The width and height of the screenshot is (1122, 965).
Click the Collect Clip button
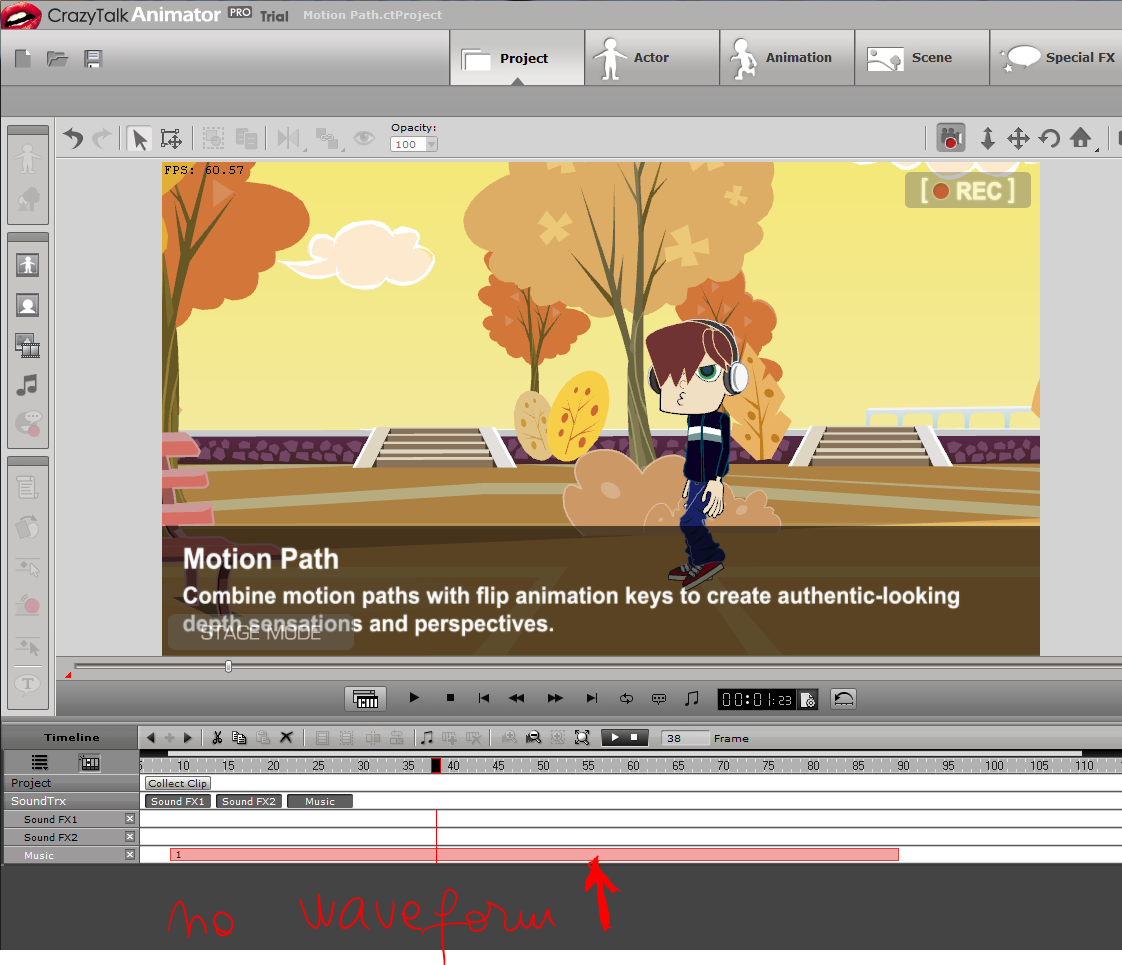[178, 783]
